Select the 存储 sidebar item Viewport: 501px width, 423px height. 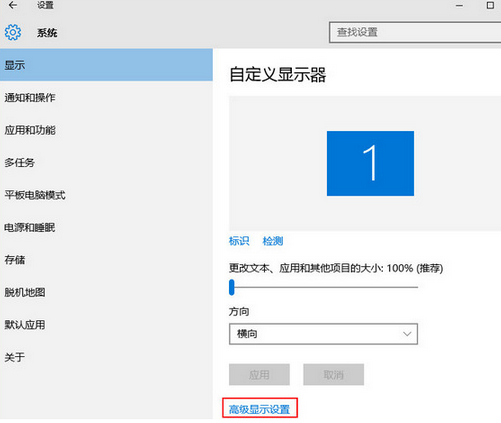[x=106, y=260]
